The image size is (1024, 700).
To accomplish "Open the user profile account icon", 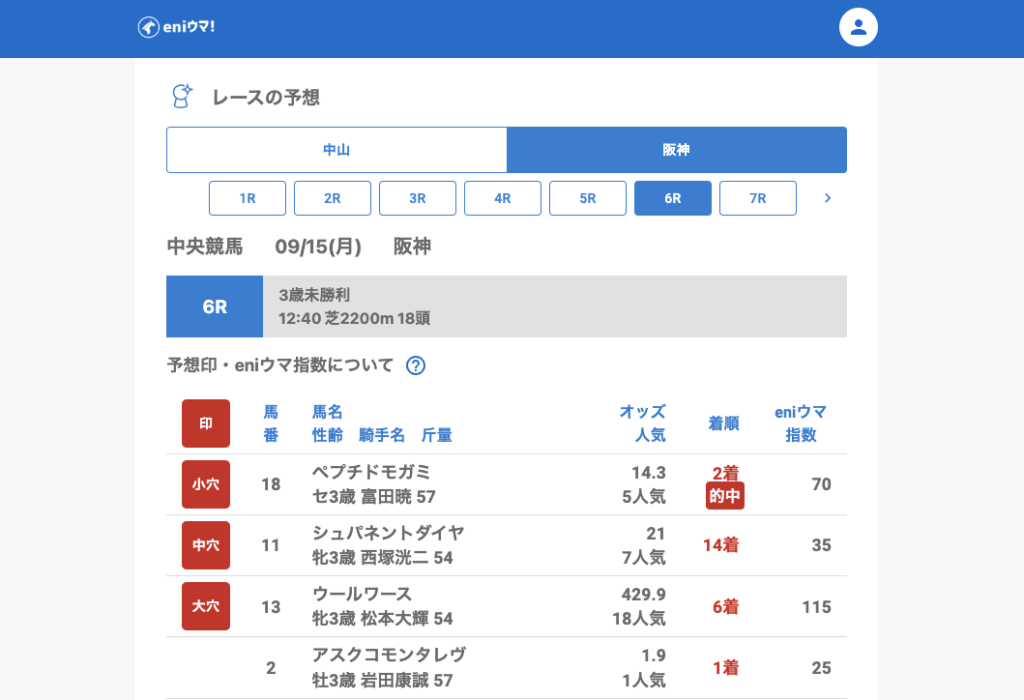I will point(857,27).
